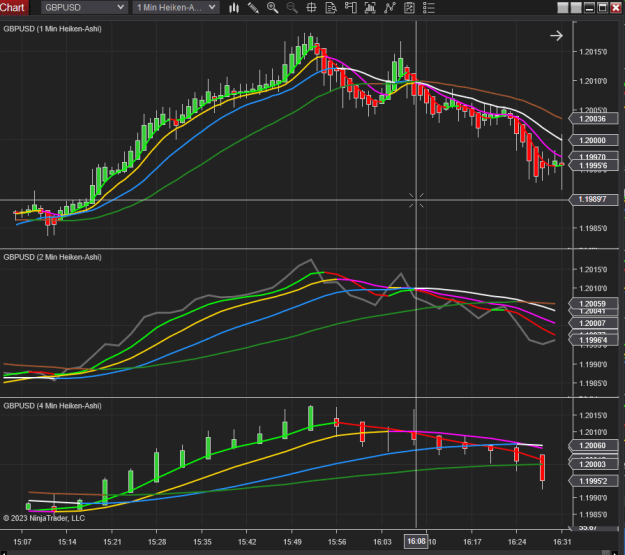Toggle the second window link button
Viewport: 625px width, 555px height.
coord(576,8)
